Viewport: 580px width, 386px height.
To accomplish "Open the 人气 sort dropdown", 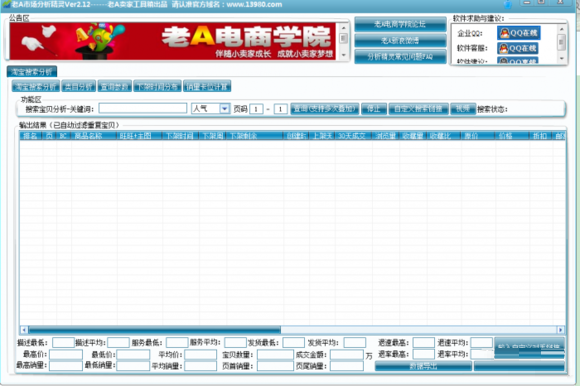I will pyautogui.click(x=224, y=108).
